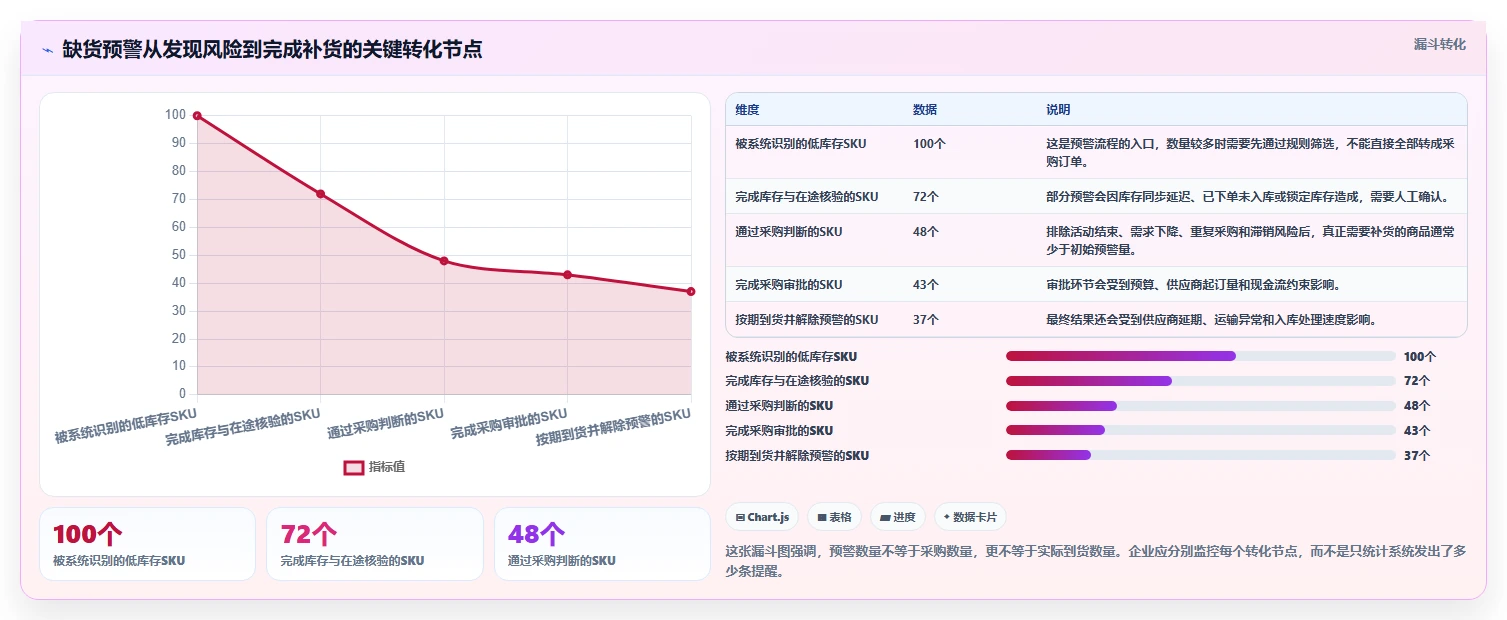The height and width of the screenshot is (620, 1507).
Task: Click the progress bar for 通过采购判断的SKU
Action: tap(1201, 406)
